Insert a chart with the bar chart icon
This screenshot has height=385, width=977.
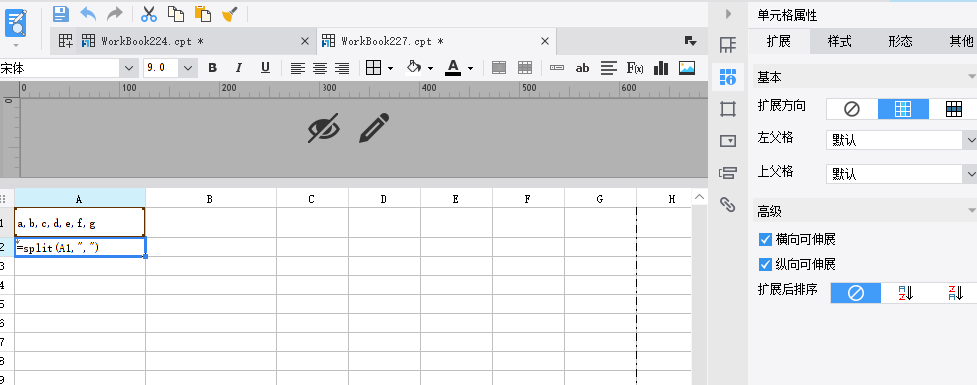click(x=660, y=68)
